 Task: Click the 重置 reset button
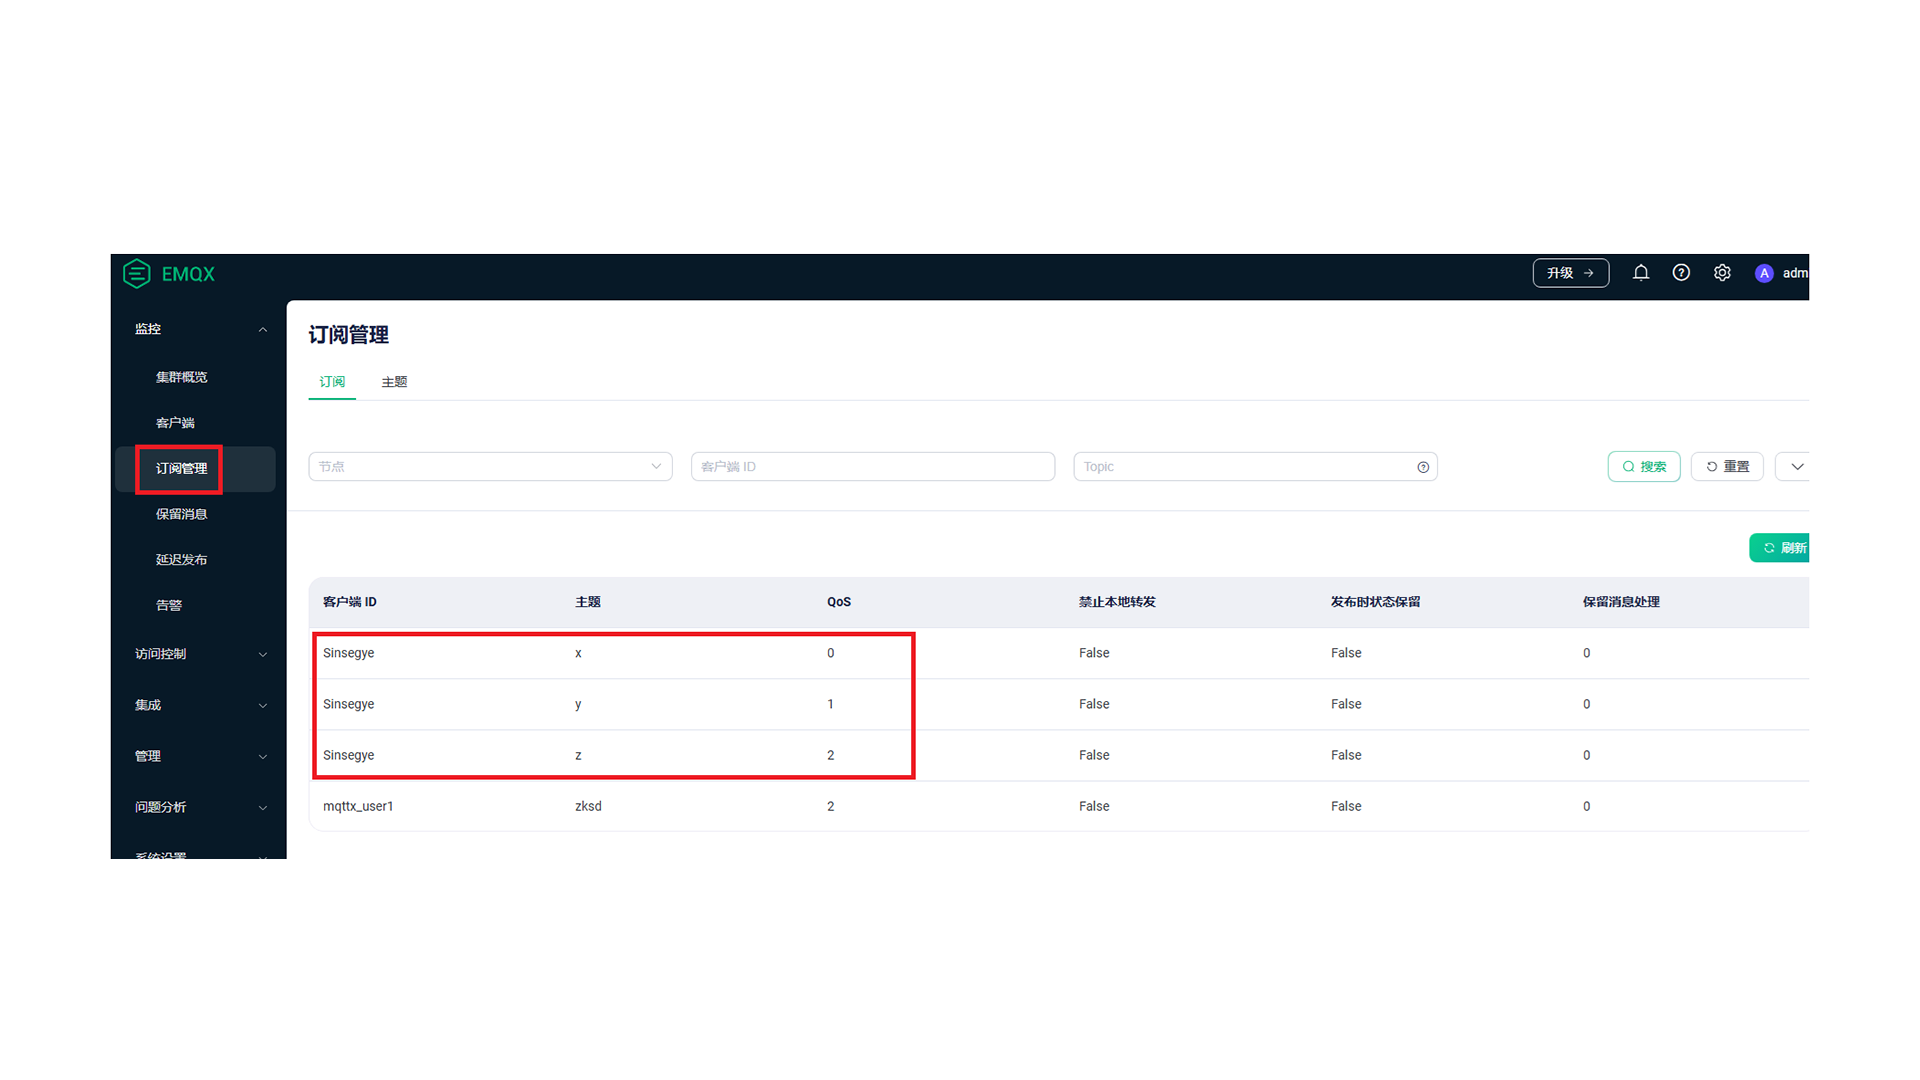pos(1727,467)
